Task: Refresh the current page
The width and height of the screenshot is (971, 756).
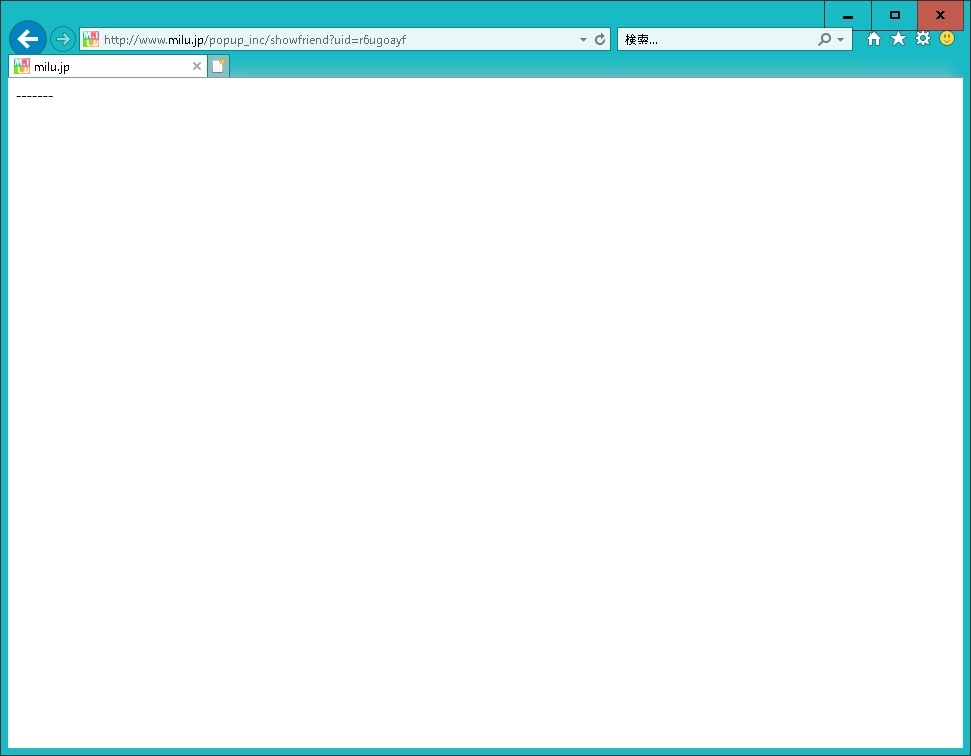Action: tap(600, 40)
